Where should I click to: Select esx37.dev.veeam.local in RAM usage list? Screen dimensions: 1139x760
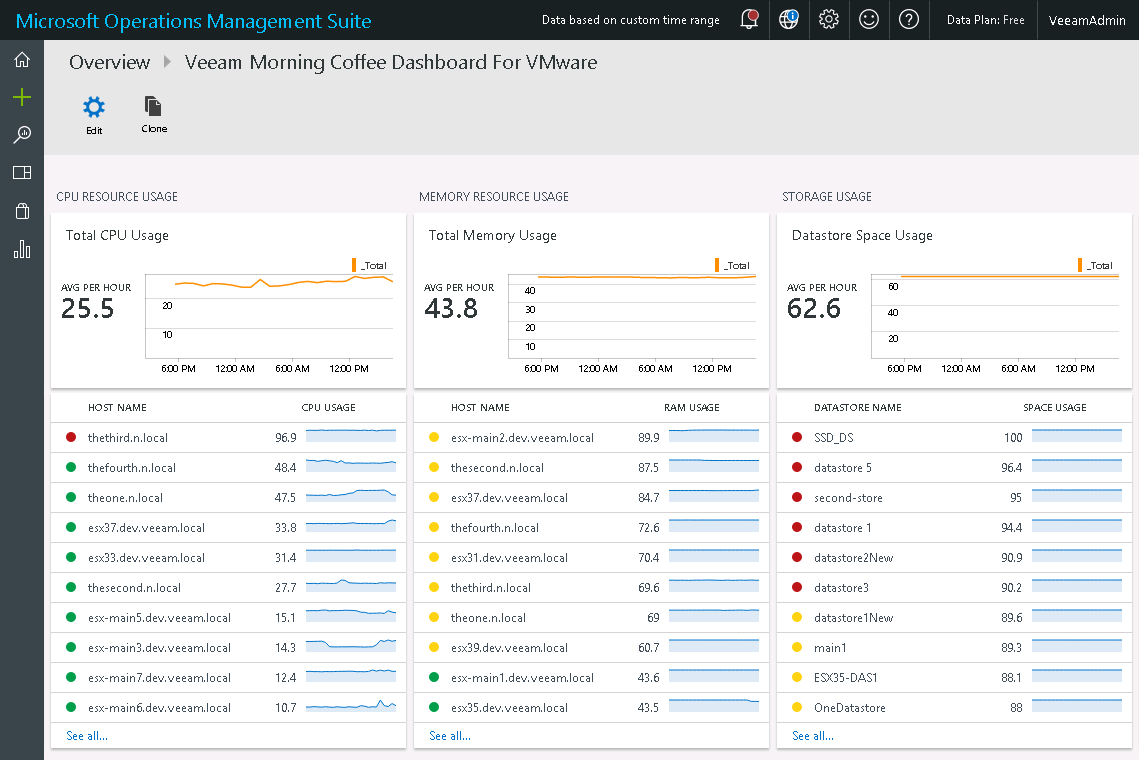591,498
